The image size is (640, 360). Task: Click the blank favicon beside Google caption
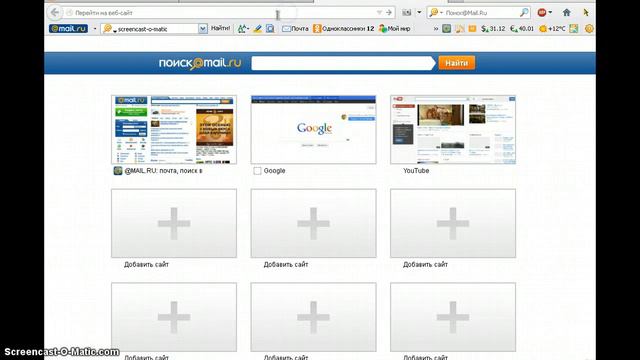coord(257,171)
